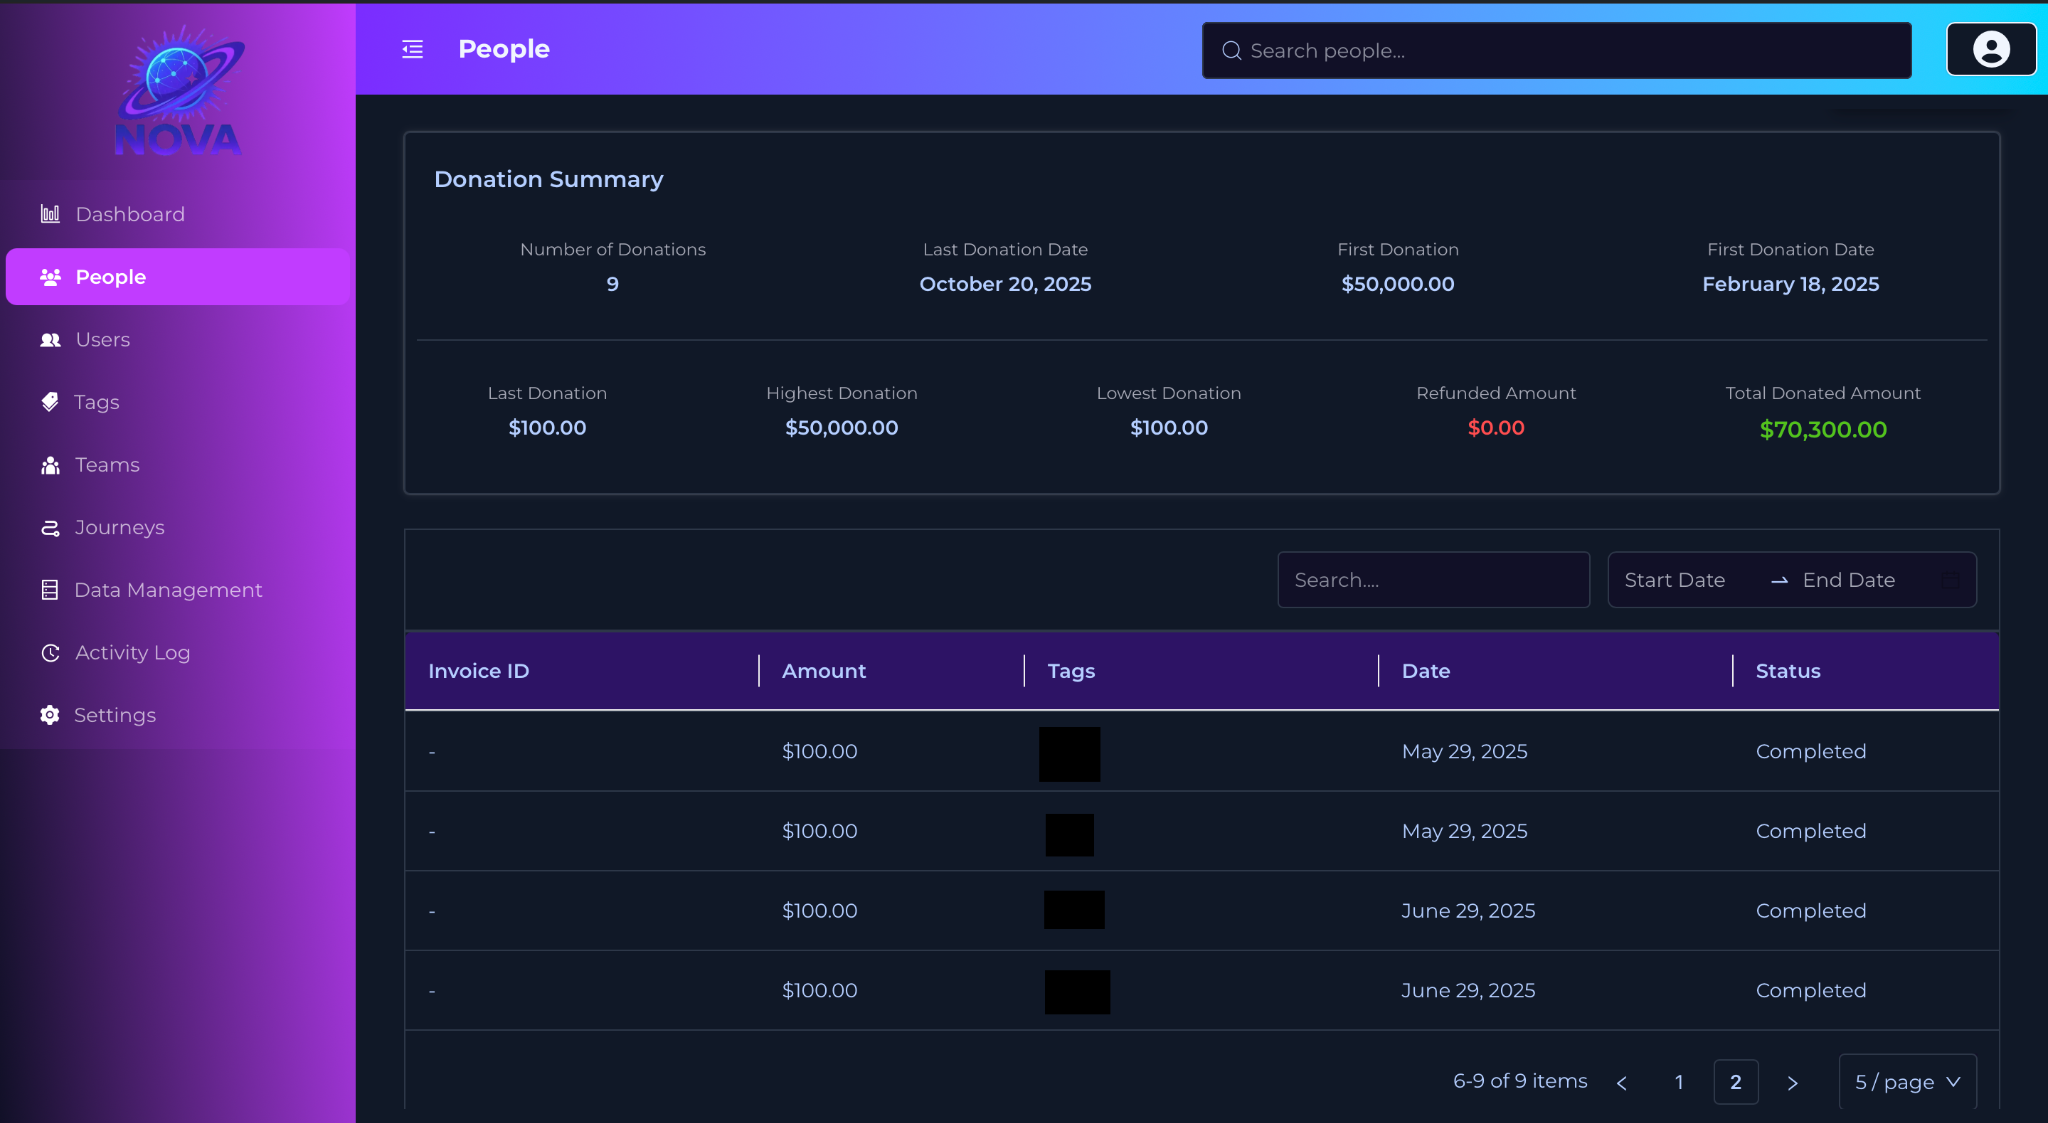This screenshot has width=2048, height=1123.
Task: Go to pagination page 1
Action: tap(1679, 1082)
